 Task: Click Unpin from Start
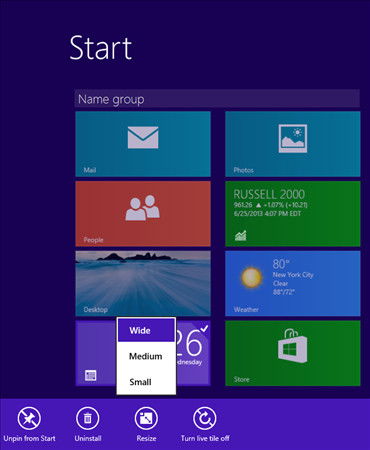point(29,424)
